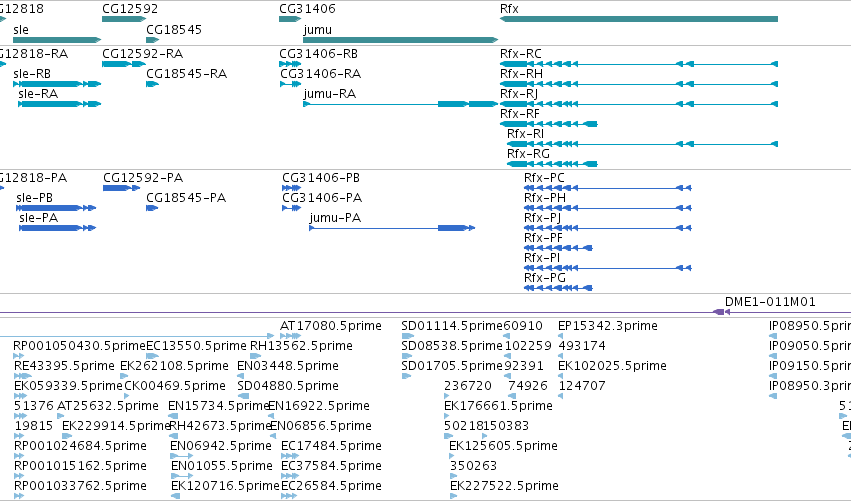The width and height of the screenshot is (851, 501).
Task: Click the jumu-PA protein label
Action: coord(335,218)
